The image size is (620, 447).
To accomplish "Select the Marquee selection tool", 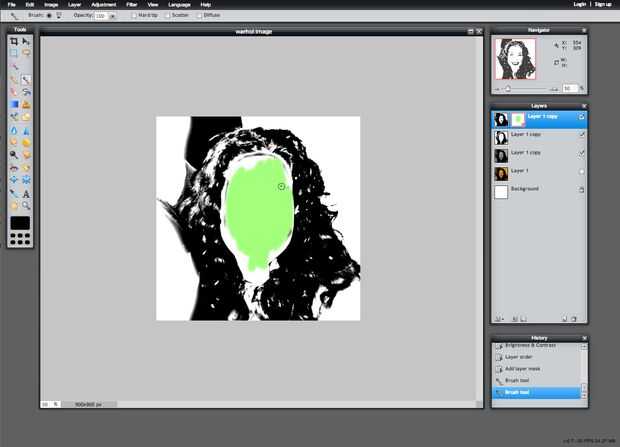I will [x=14, y=53].
